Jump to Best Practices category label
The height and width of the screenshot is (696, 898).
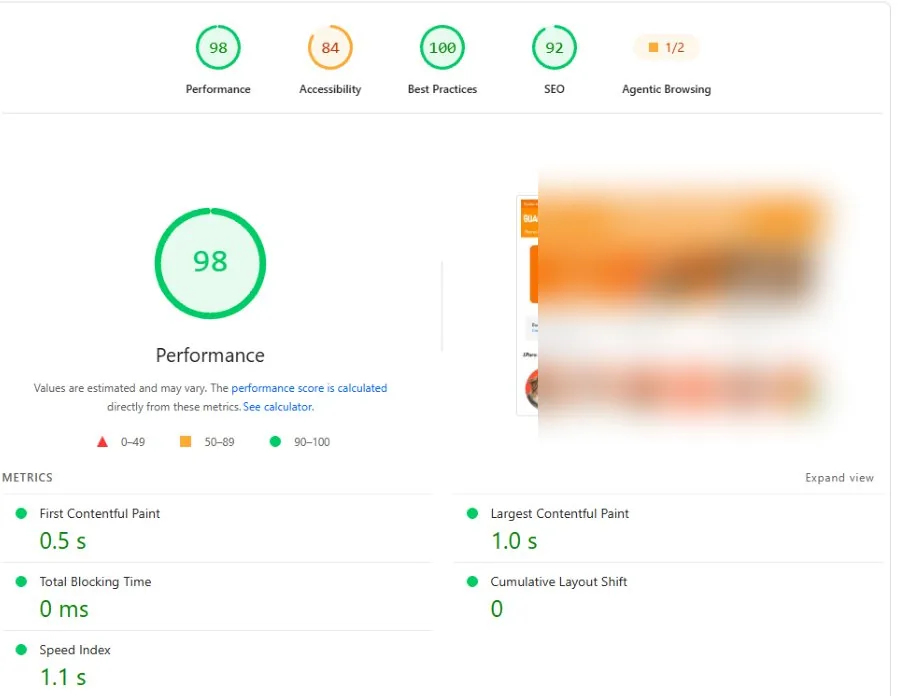point(442,89)
